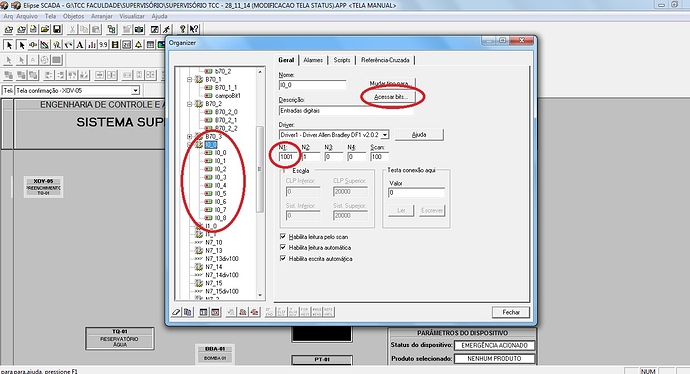690x374 pixels.
Task: Select the alarm bell object tool
Action: coord(138,45)
